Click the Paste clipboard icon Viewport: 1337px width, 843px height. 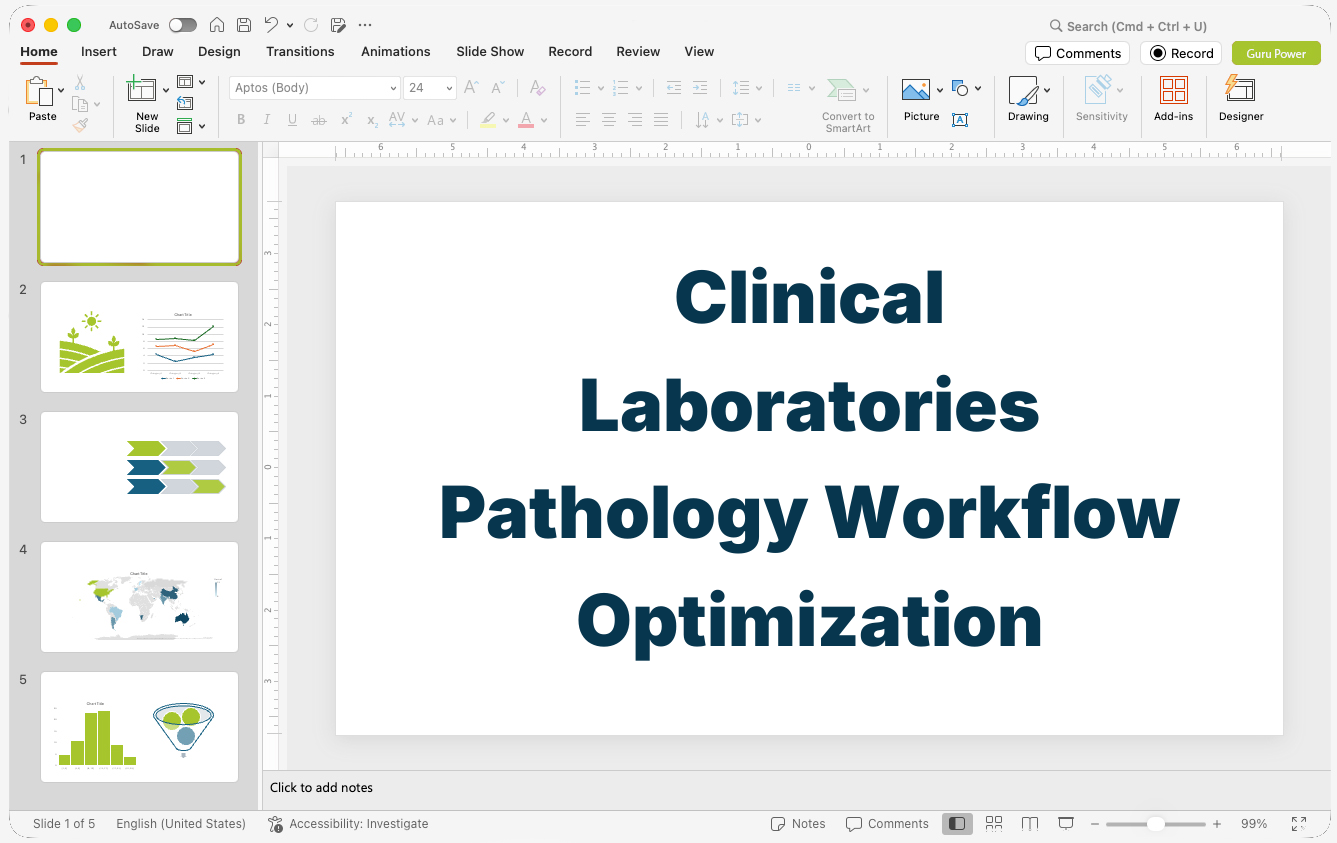[x=39, y=91]
